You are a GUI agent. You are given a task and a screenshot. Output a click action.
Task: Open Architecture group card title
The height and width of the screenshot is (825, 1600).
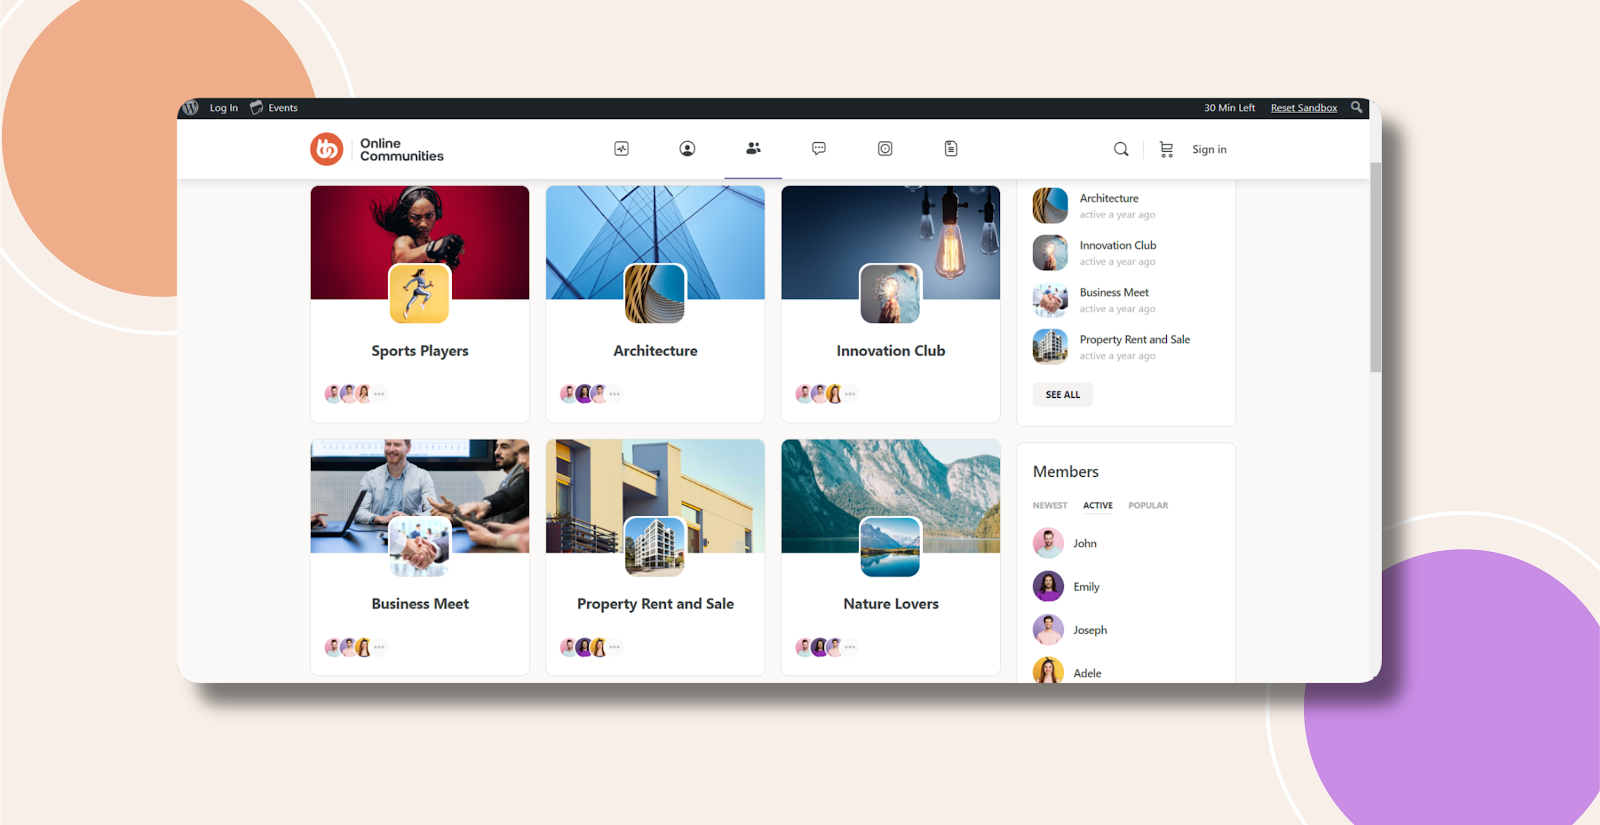point(655,351)
